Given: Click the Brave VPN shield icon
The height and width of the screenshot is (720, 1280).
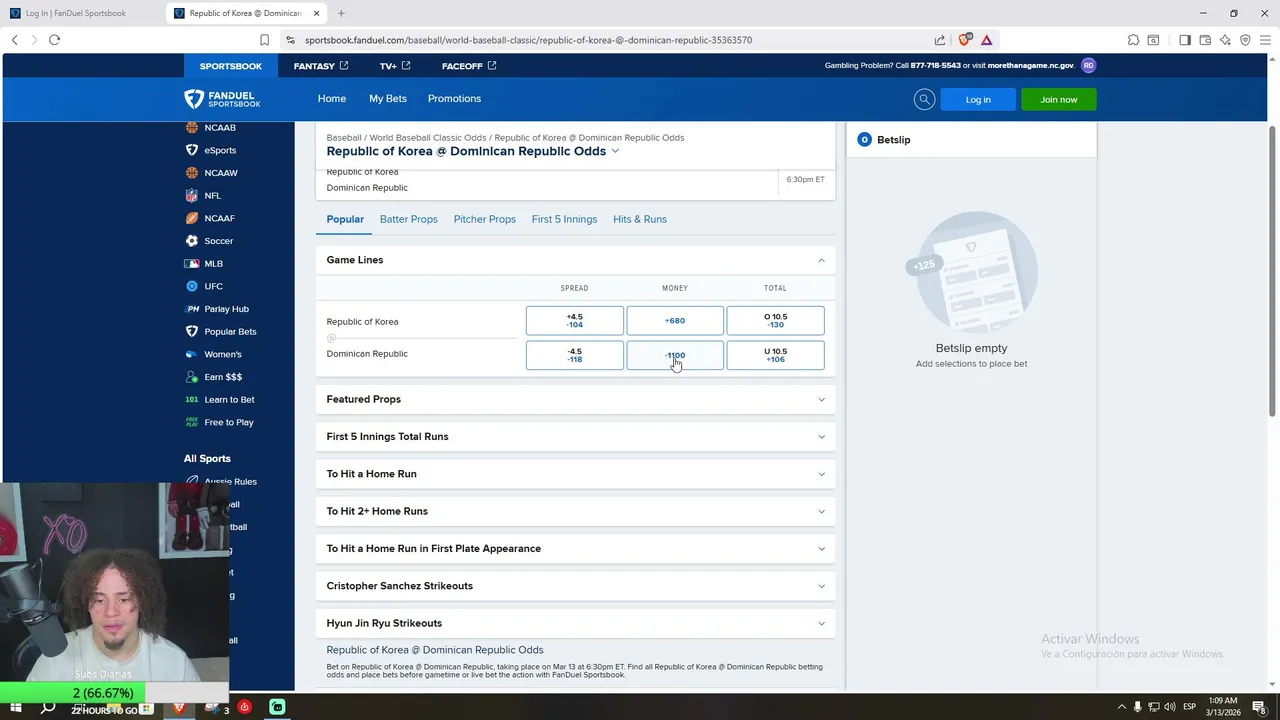Looking at the screenshot, I should tap(1245, 40).
